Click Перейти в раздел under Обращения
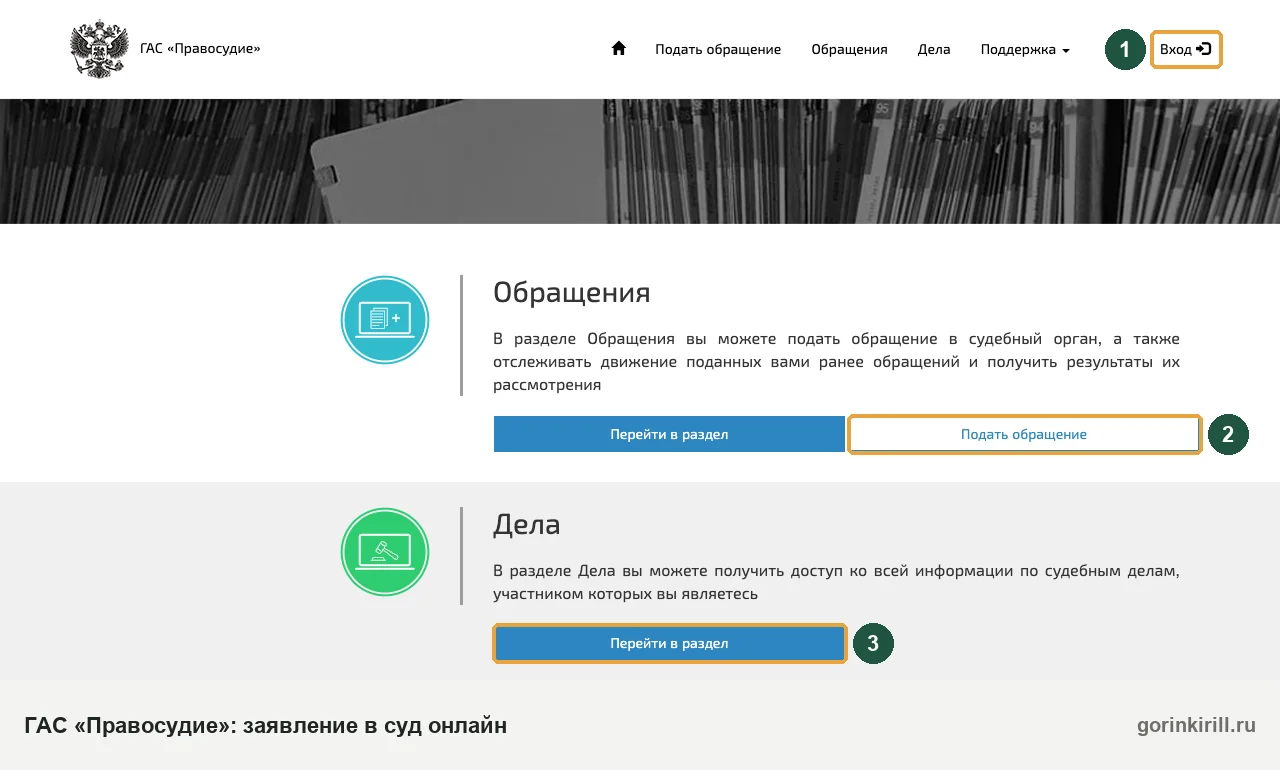This screenshot has width=1280, height=770. [x=669, y=434]
